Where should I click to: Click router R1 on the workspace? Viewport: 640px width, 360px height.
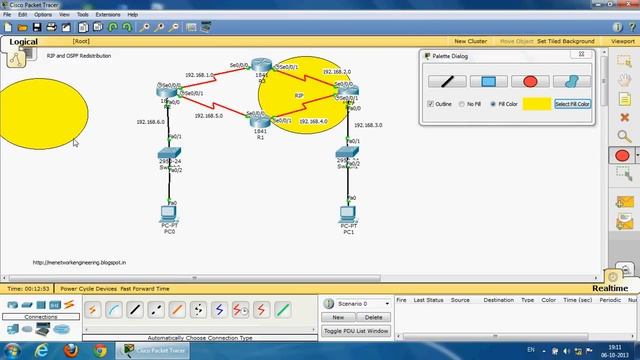tap(260, 121)
